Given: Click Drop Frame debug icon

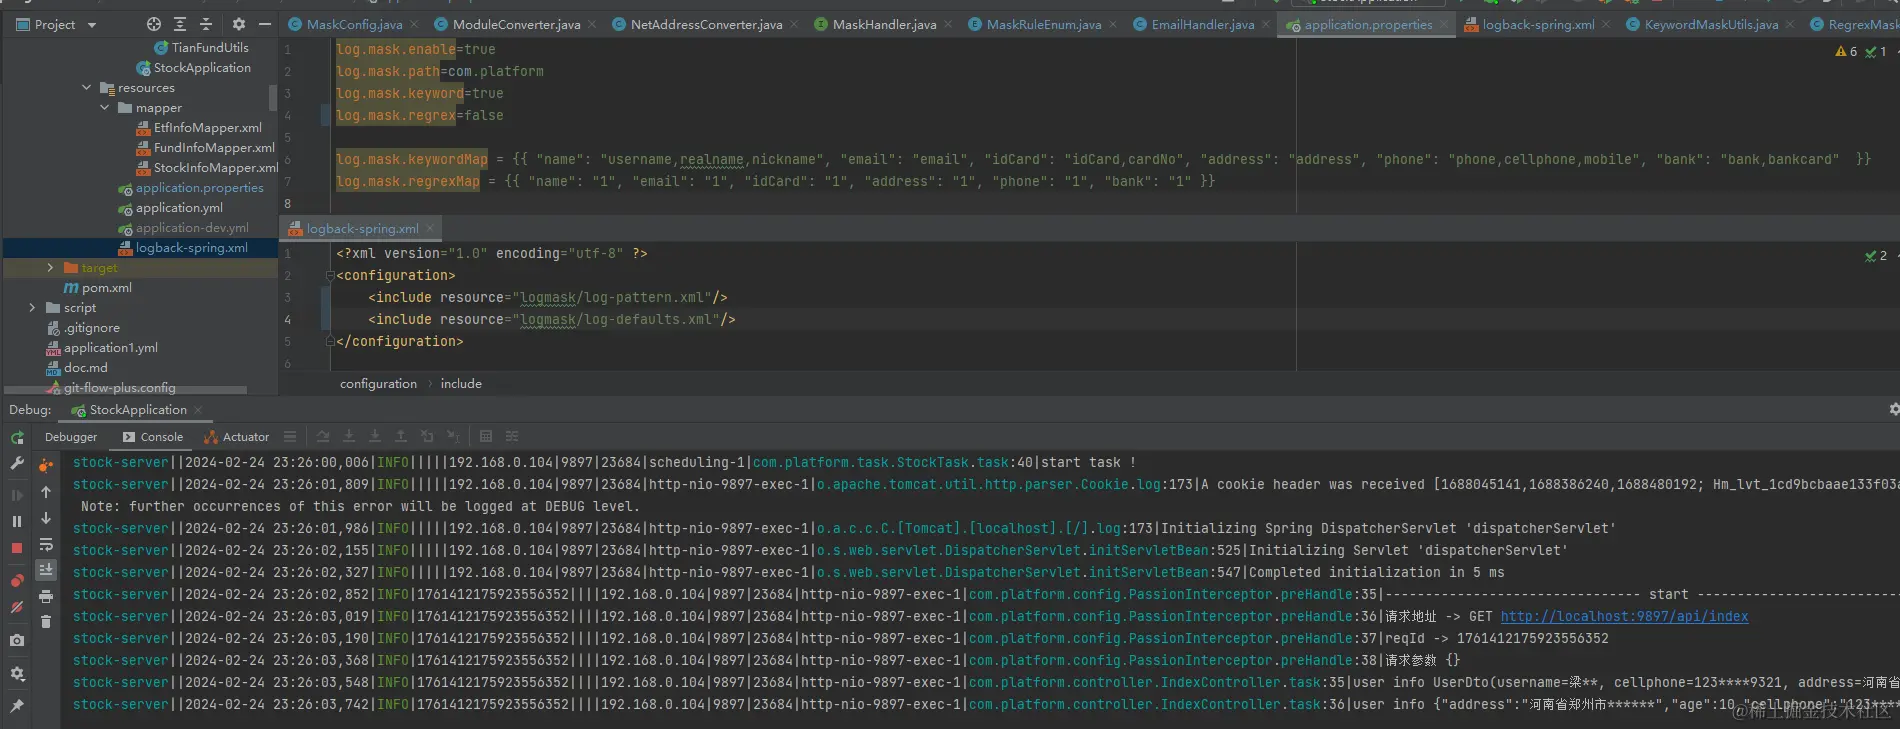Looking at the screenshot, I should click(427, 436).
